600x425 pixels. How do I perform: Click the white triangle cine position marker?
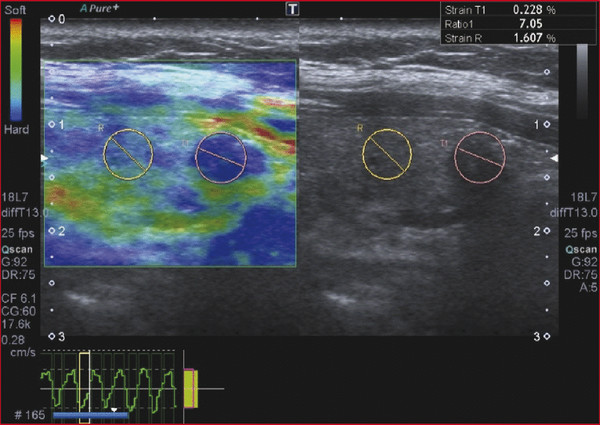[115, 409]
